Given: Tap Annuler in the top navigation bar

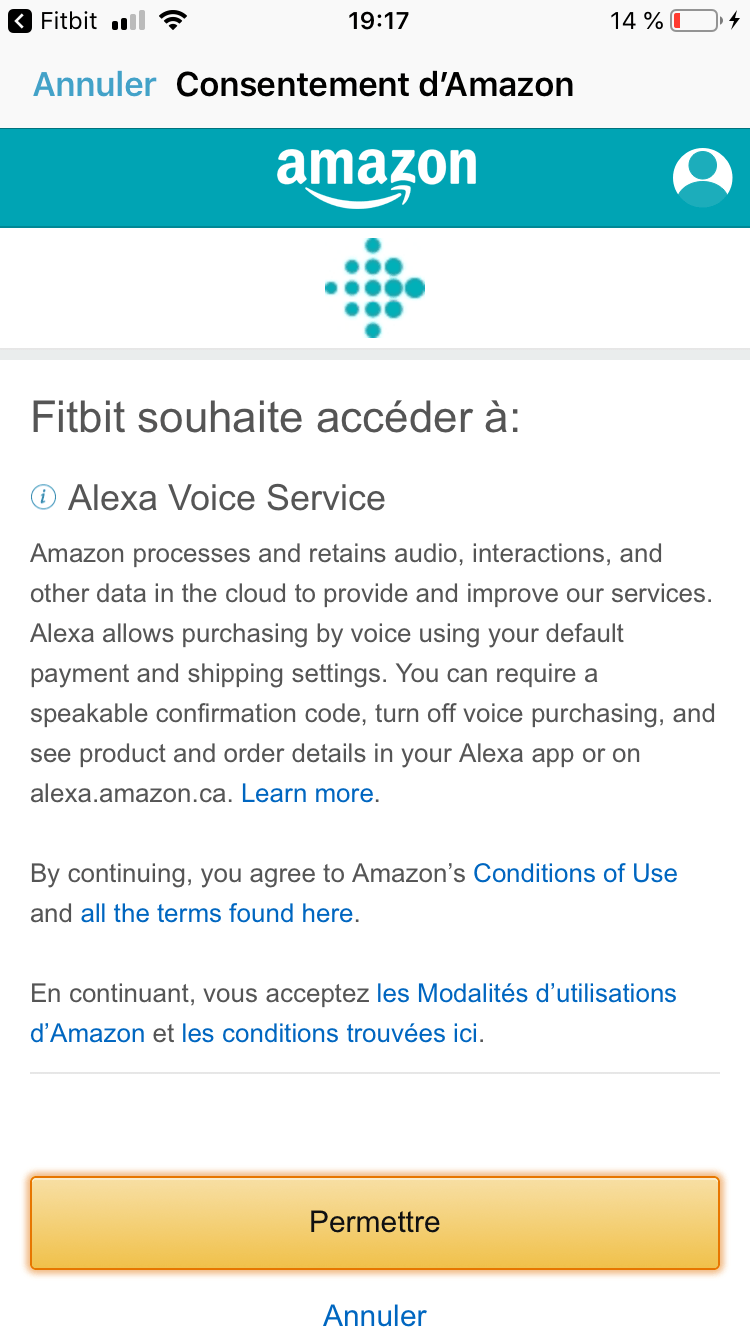Looking at the screenshot, I should [x=95, y=85].
